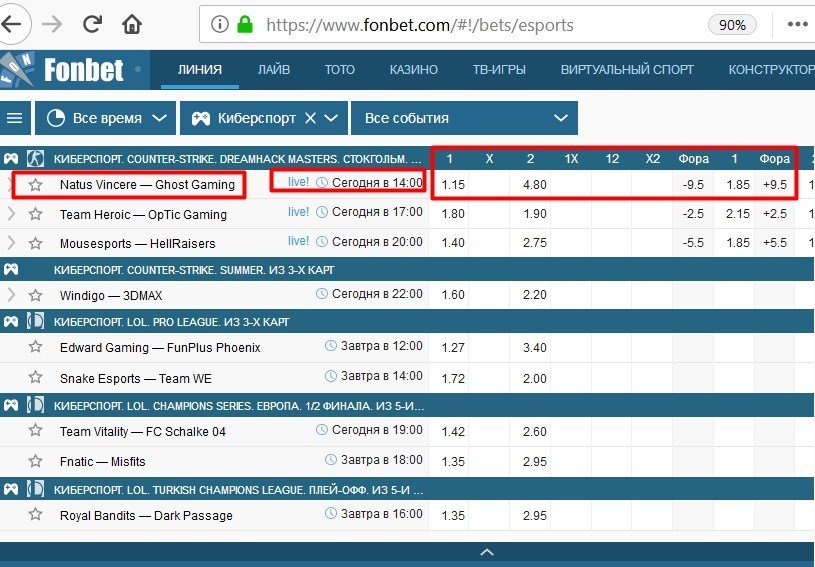Viewport: 815px width, 567px height.
Task: Click LoL icon in Champions Series header
Action: pos(35,404)
